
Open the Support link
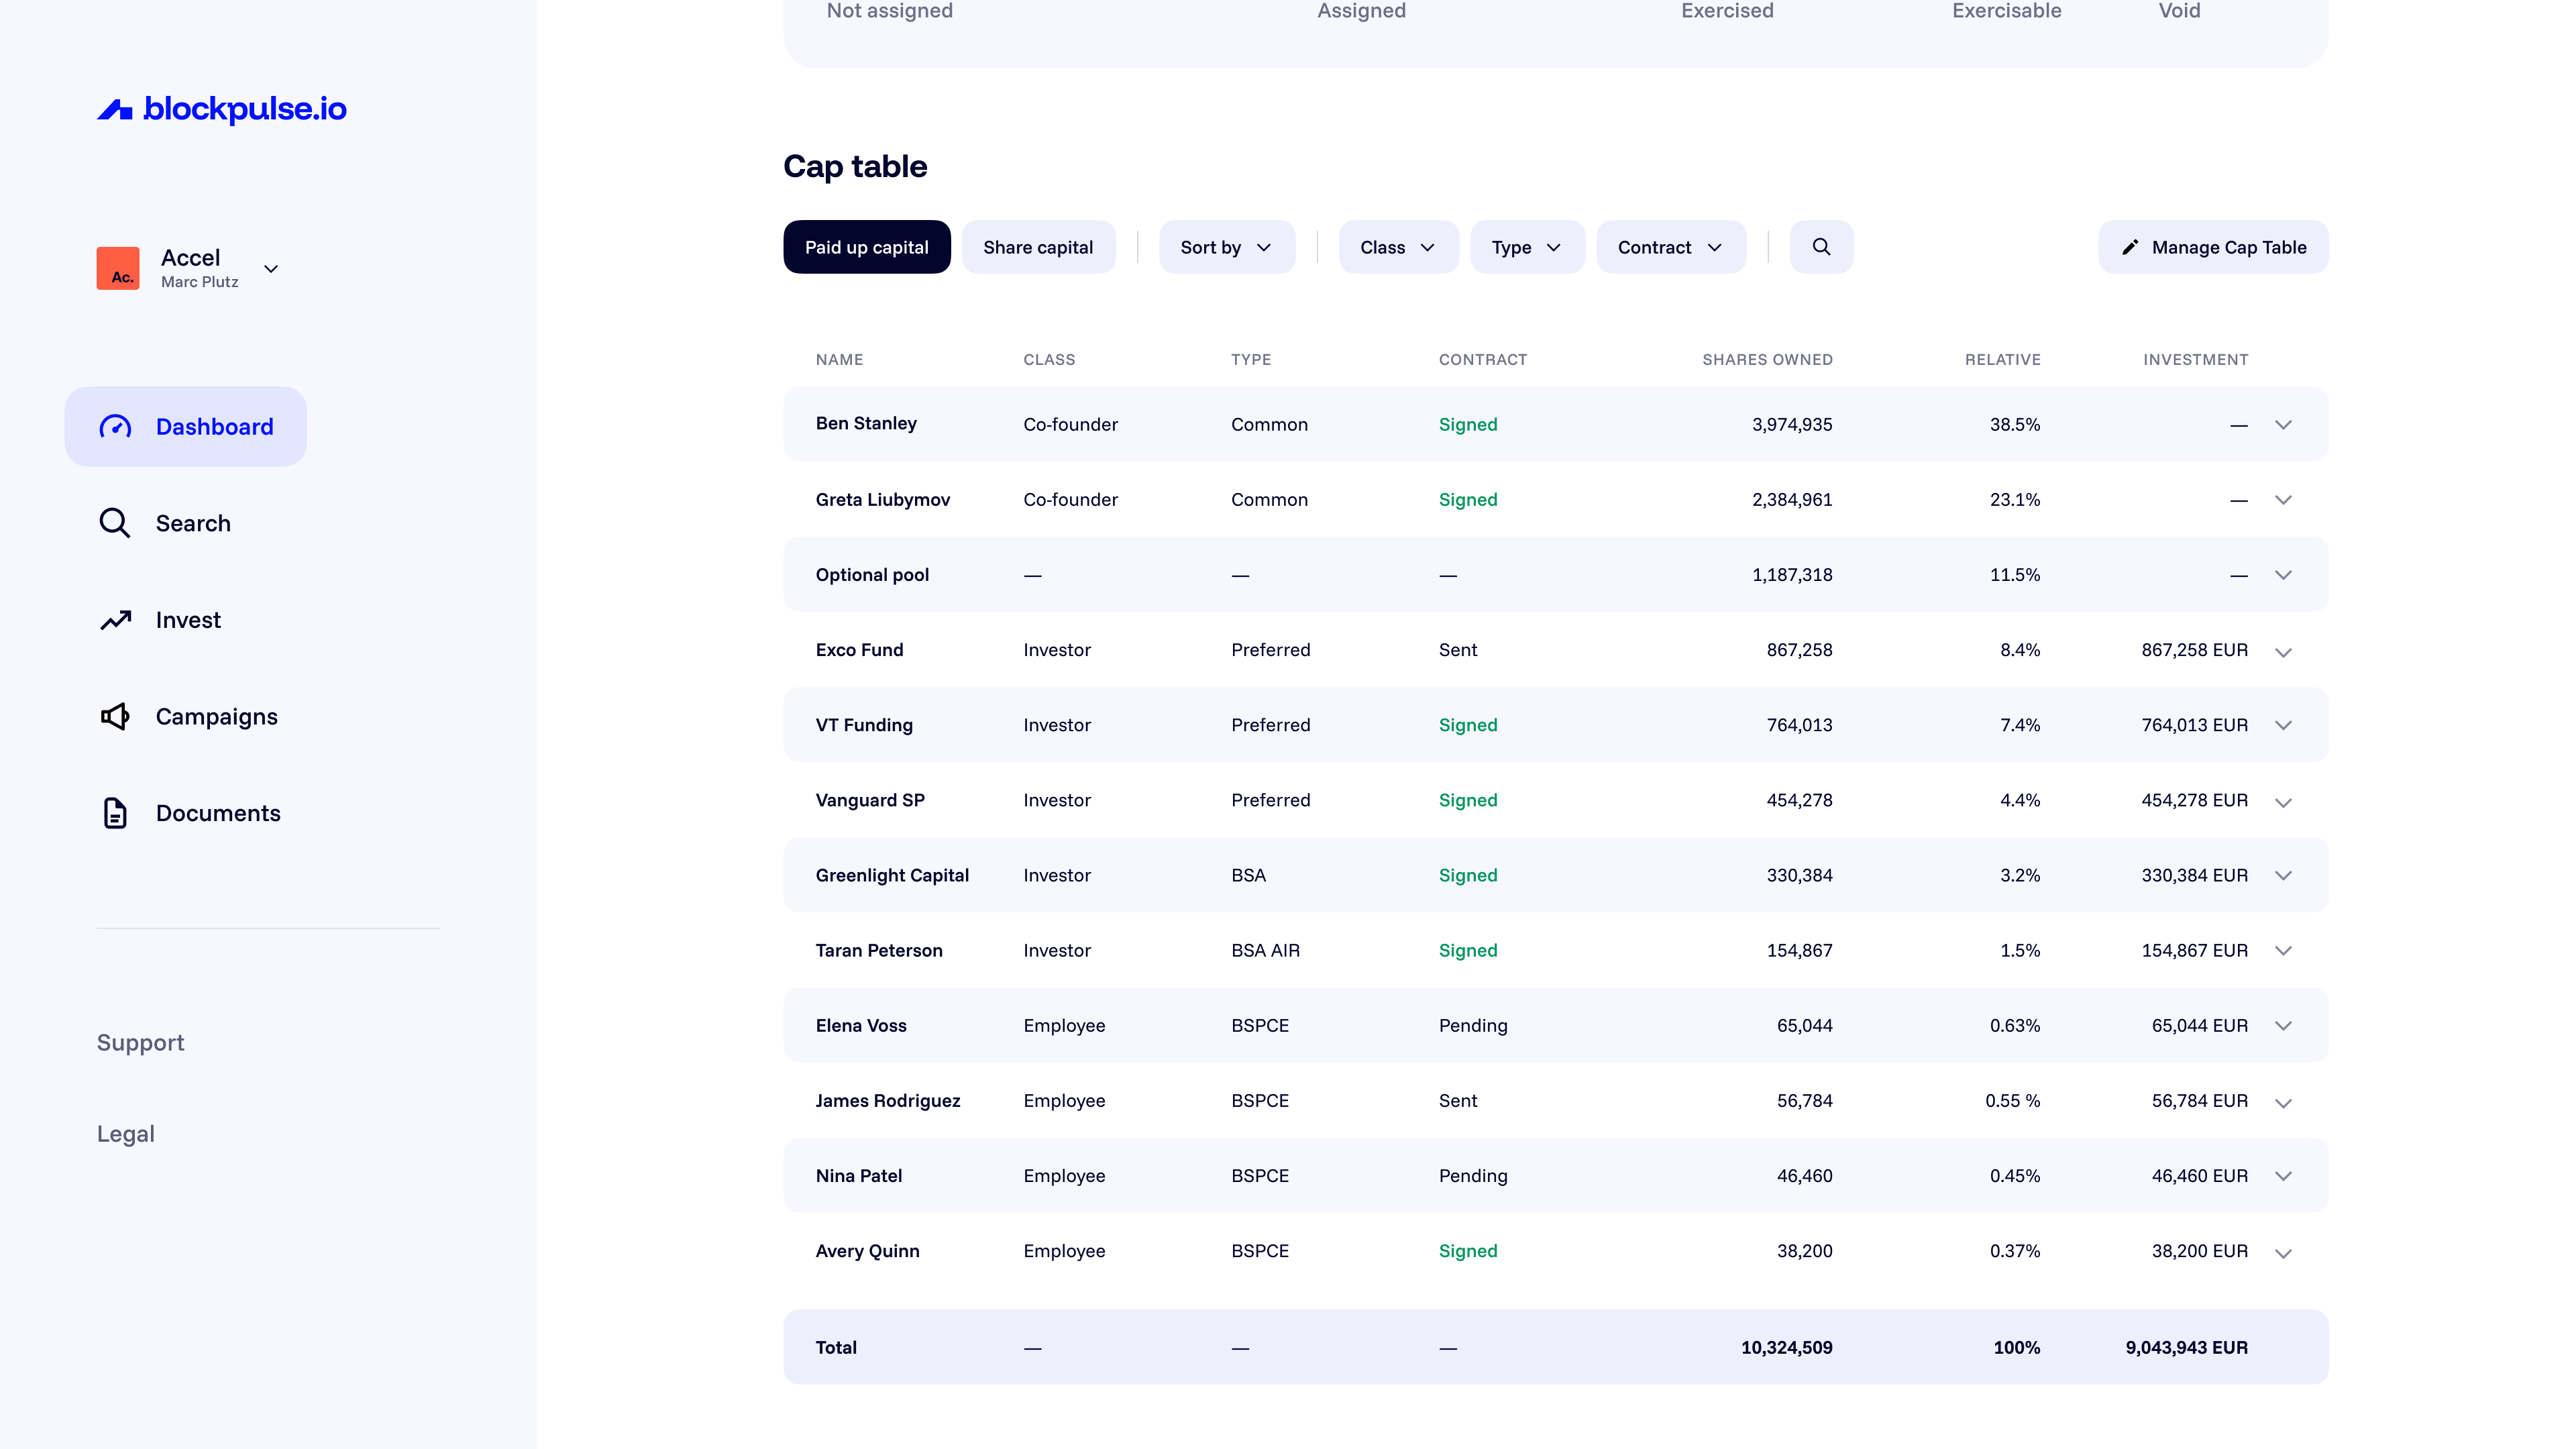(140, 1042)
